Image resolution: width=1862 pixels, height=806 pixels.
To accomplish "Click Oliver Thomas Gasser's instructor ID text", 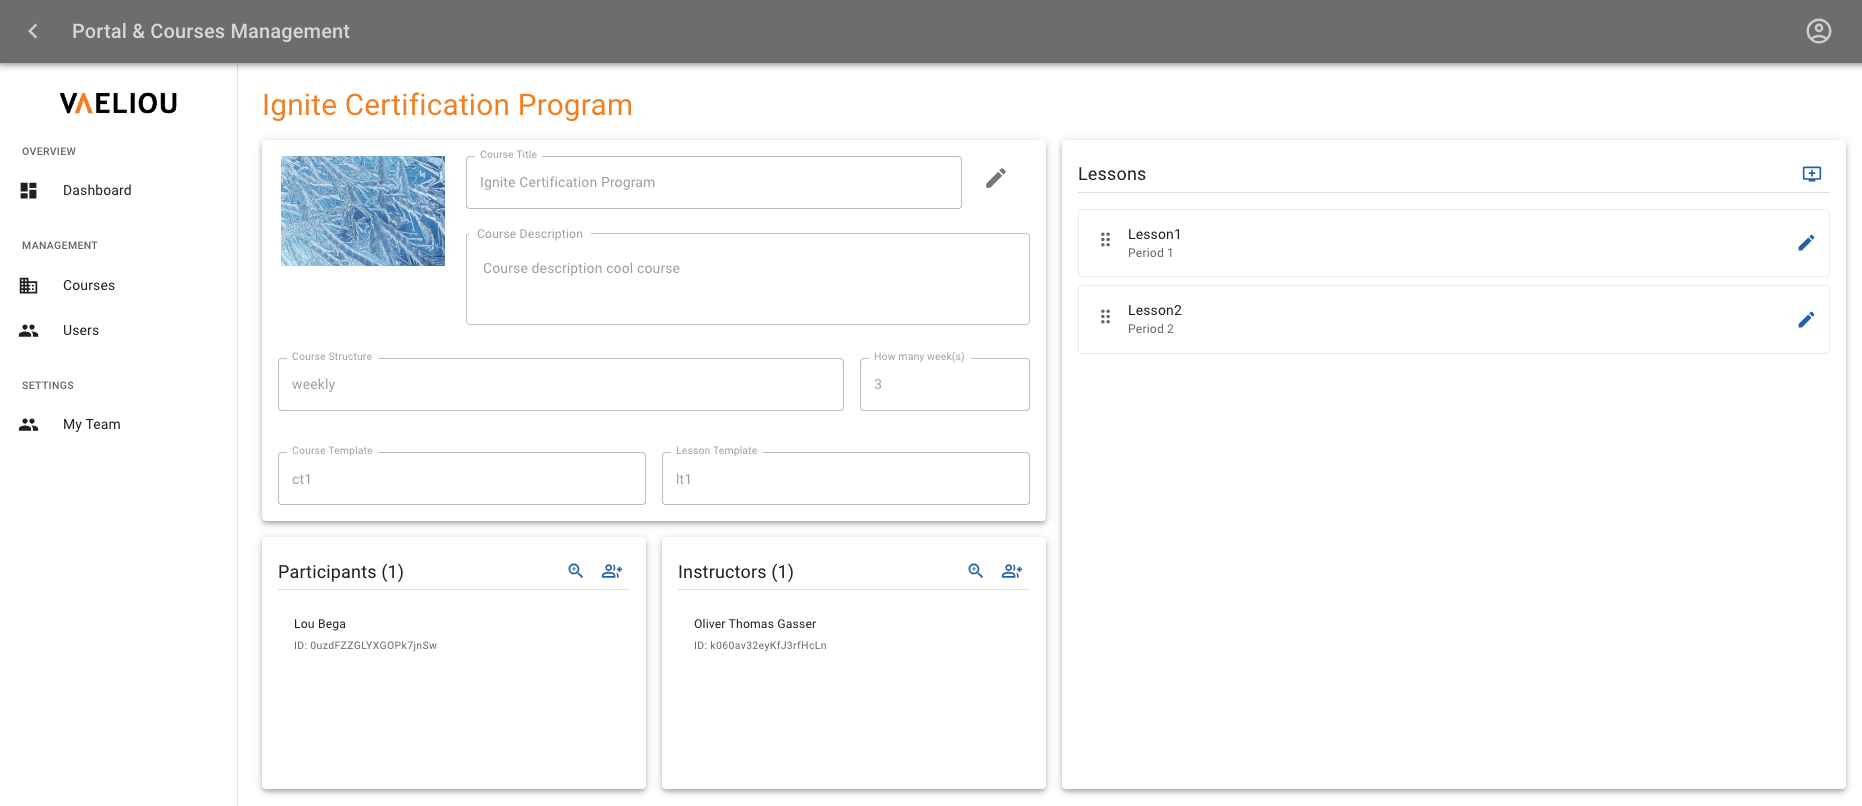I will [760, 646].
